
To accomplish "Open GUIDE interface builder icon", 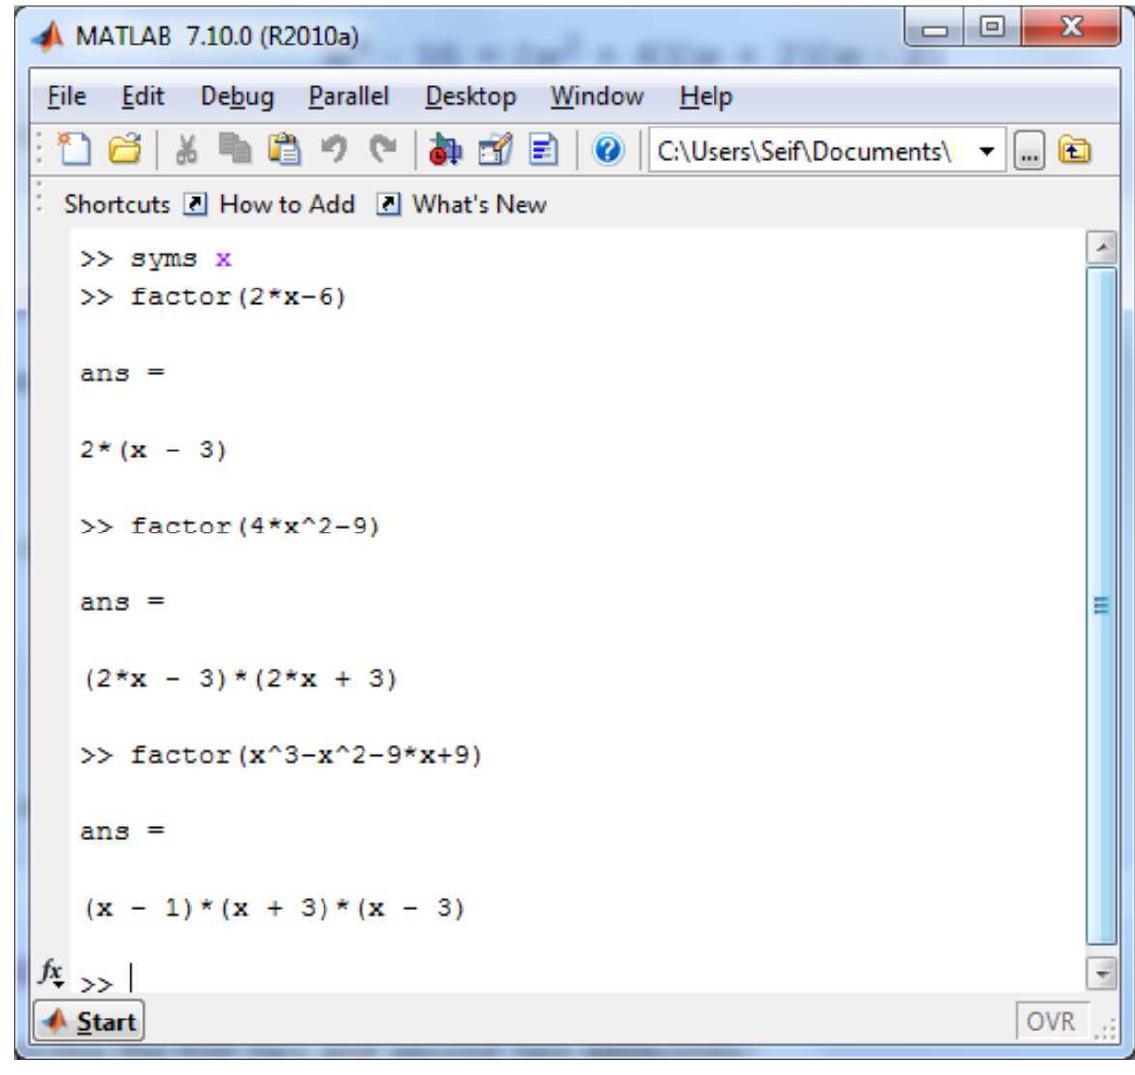I will pos(495,150).
